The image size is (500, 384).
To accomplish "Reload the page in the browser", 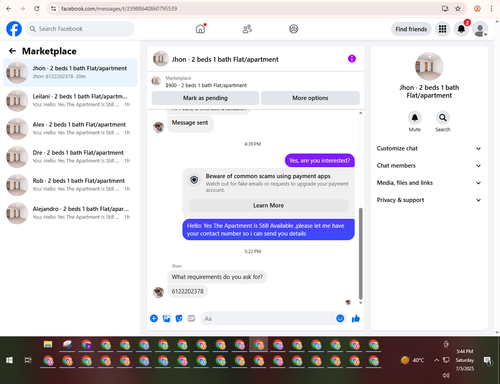I will tap(37, 9).
